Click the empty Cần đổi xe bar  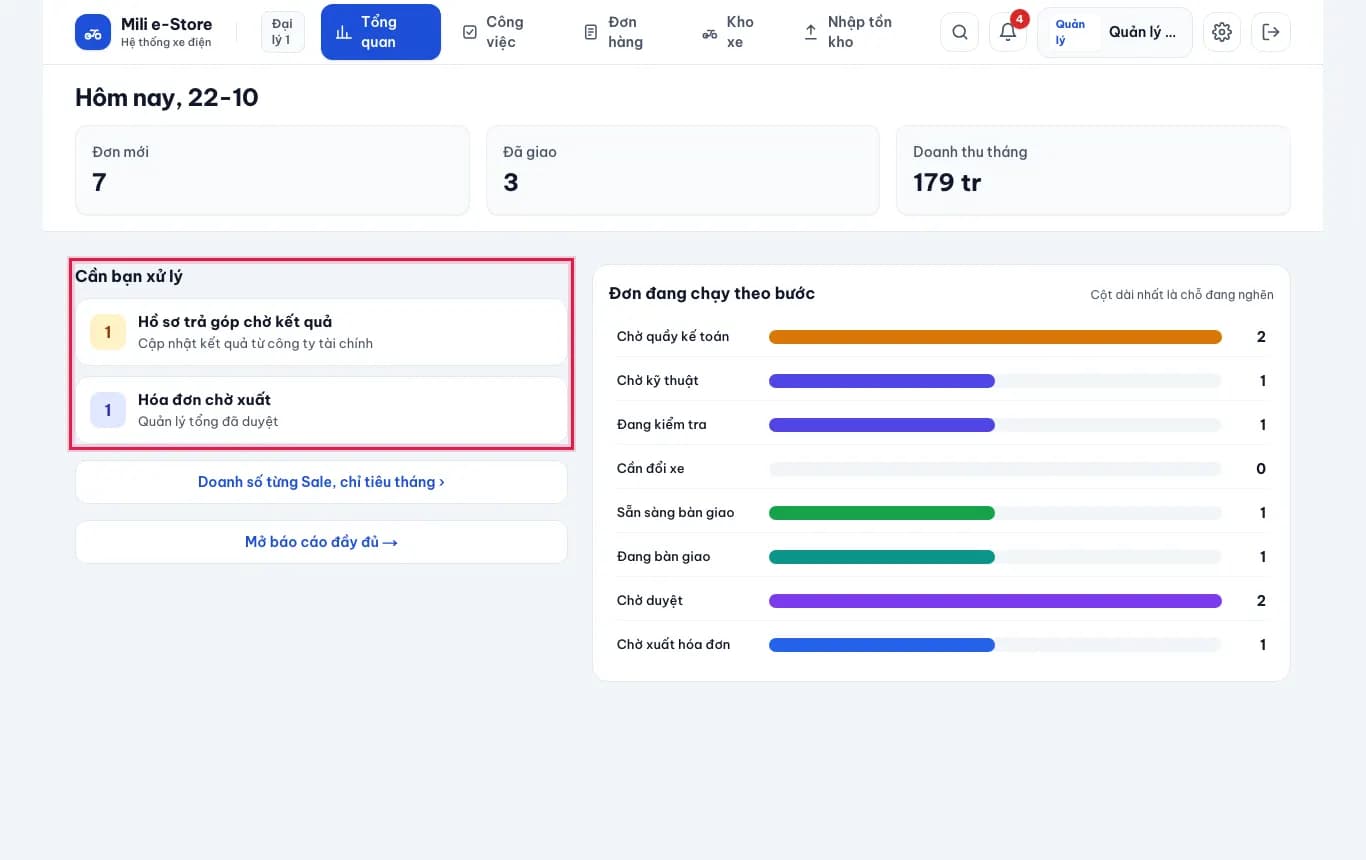995,469
